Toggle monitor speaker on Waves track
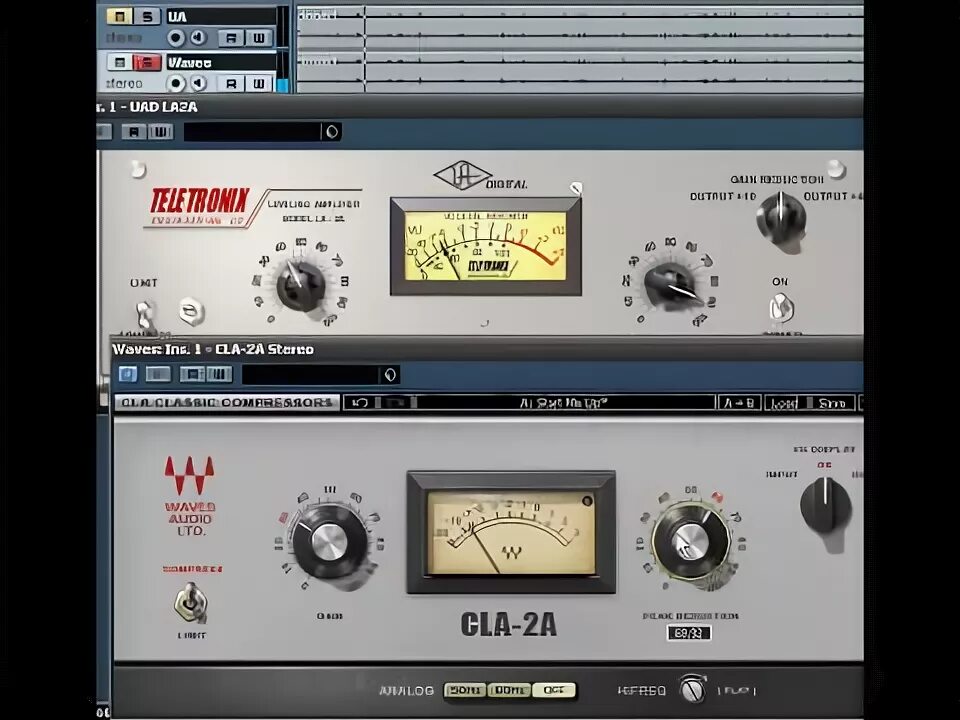Viewport: 960px width, 720px height. click(198, 83)
